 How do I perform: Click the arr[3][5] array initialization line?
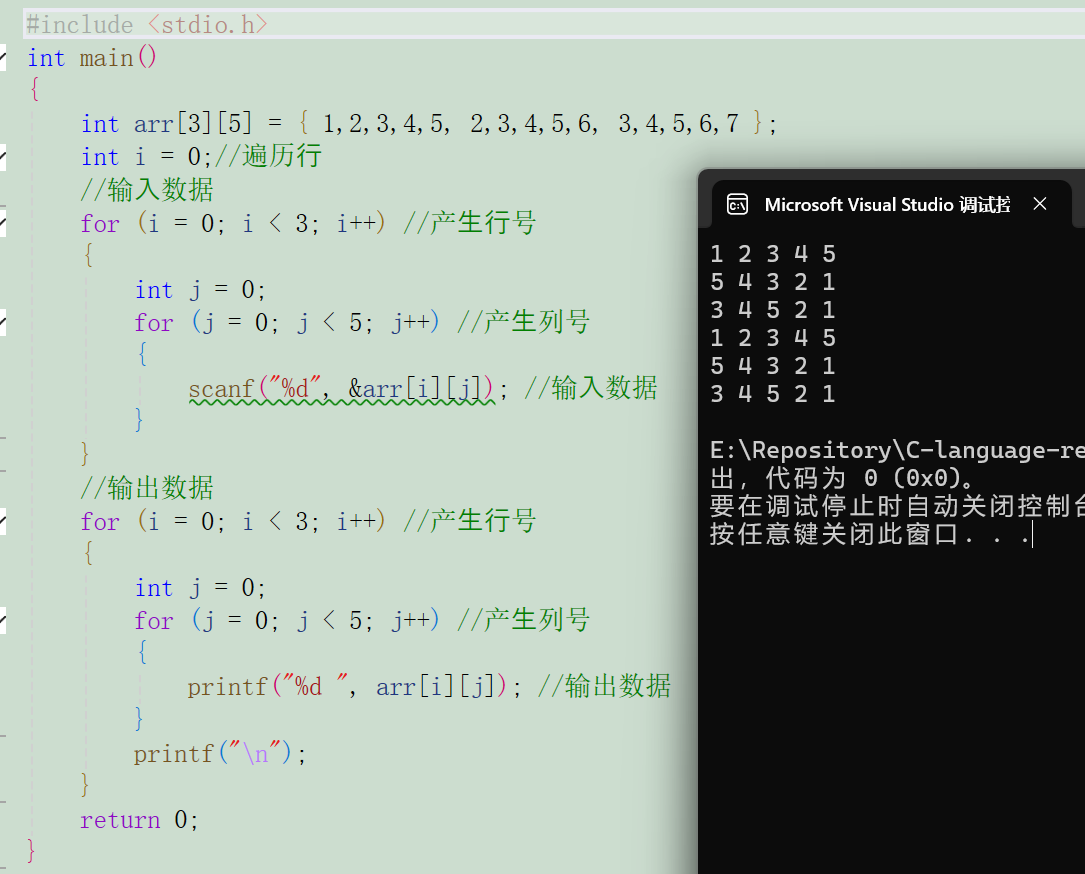[429, 124]
